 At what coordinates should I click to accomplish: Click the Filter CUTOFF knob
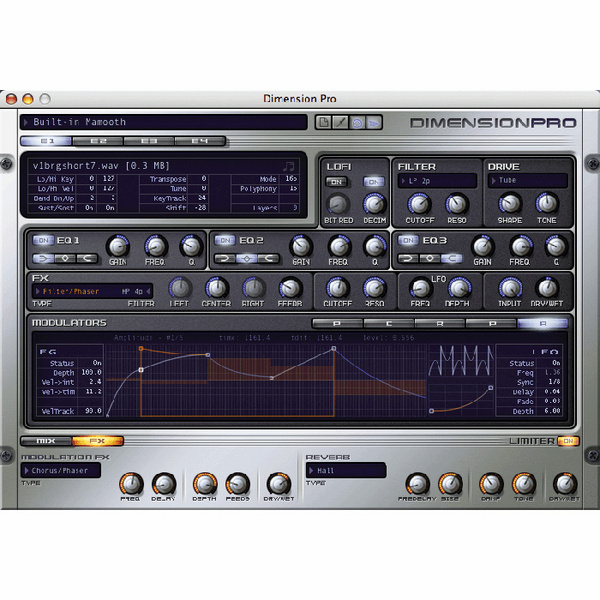[x=419, y=204]
